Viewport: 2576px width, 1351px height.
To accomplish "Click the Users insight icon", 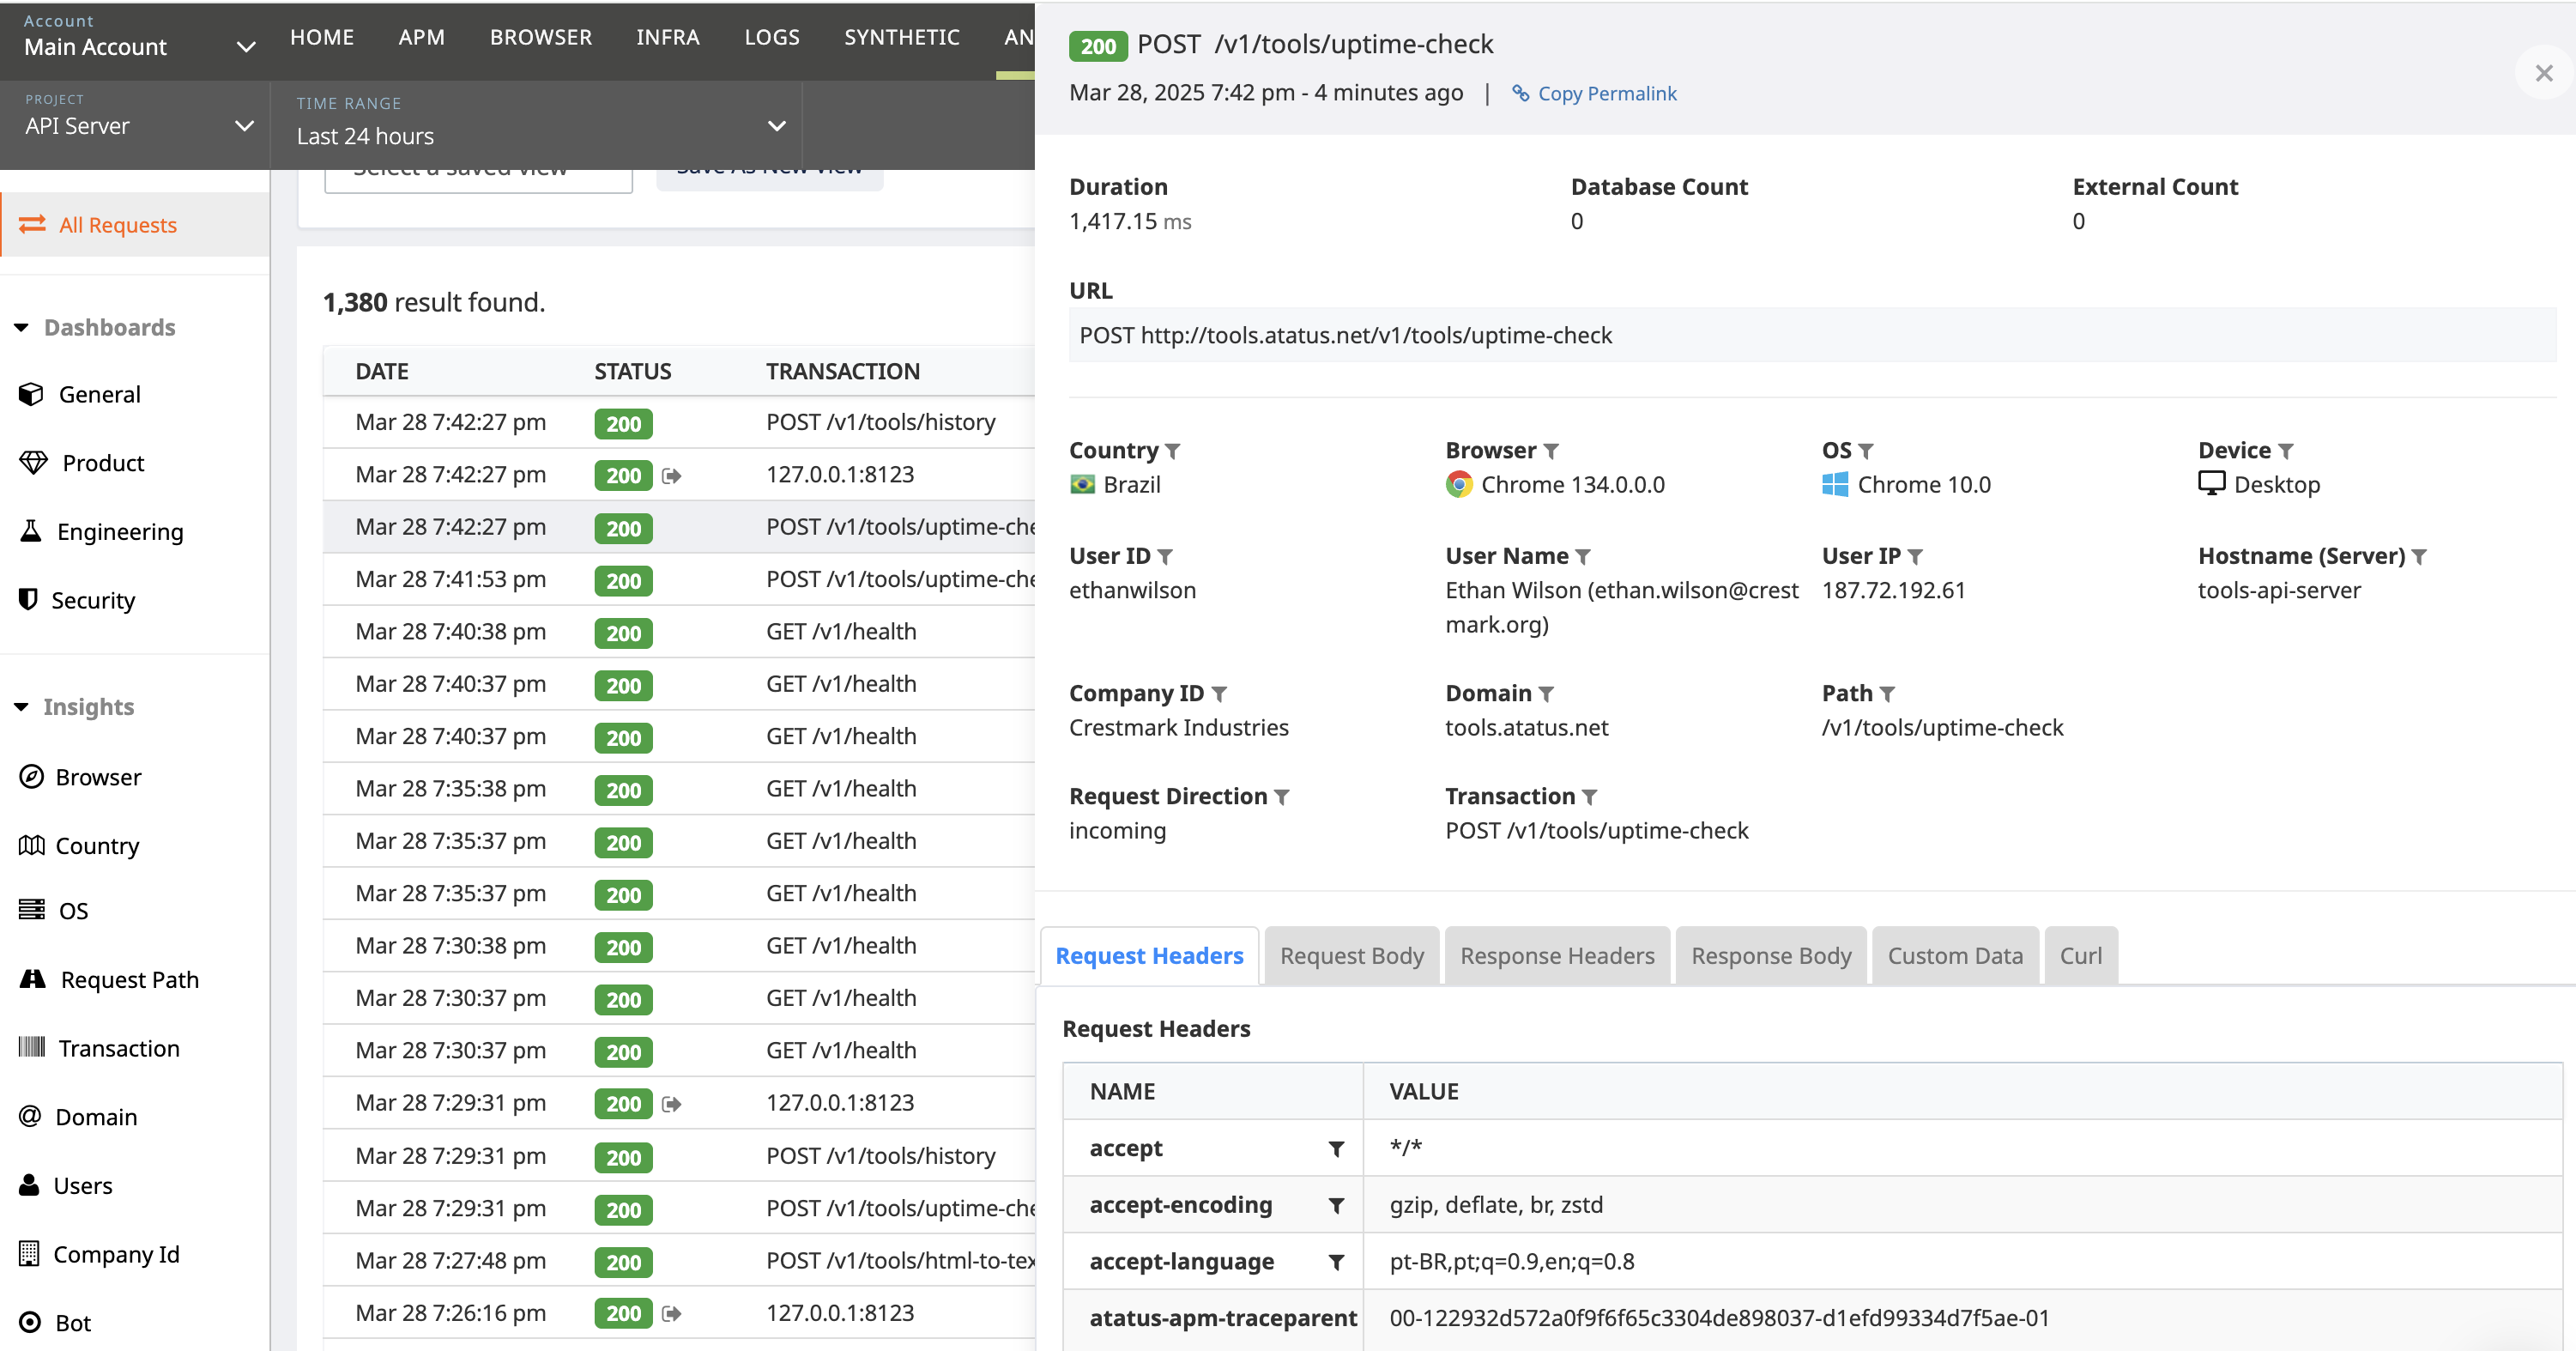I will pos(31,1185).
